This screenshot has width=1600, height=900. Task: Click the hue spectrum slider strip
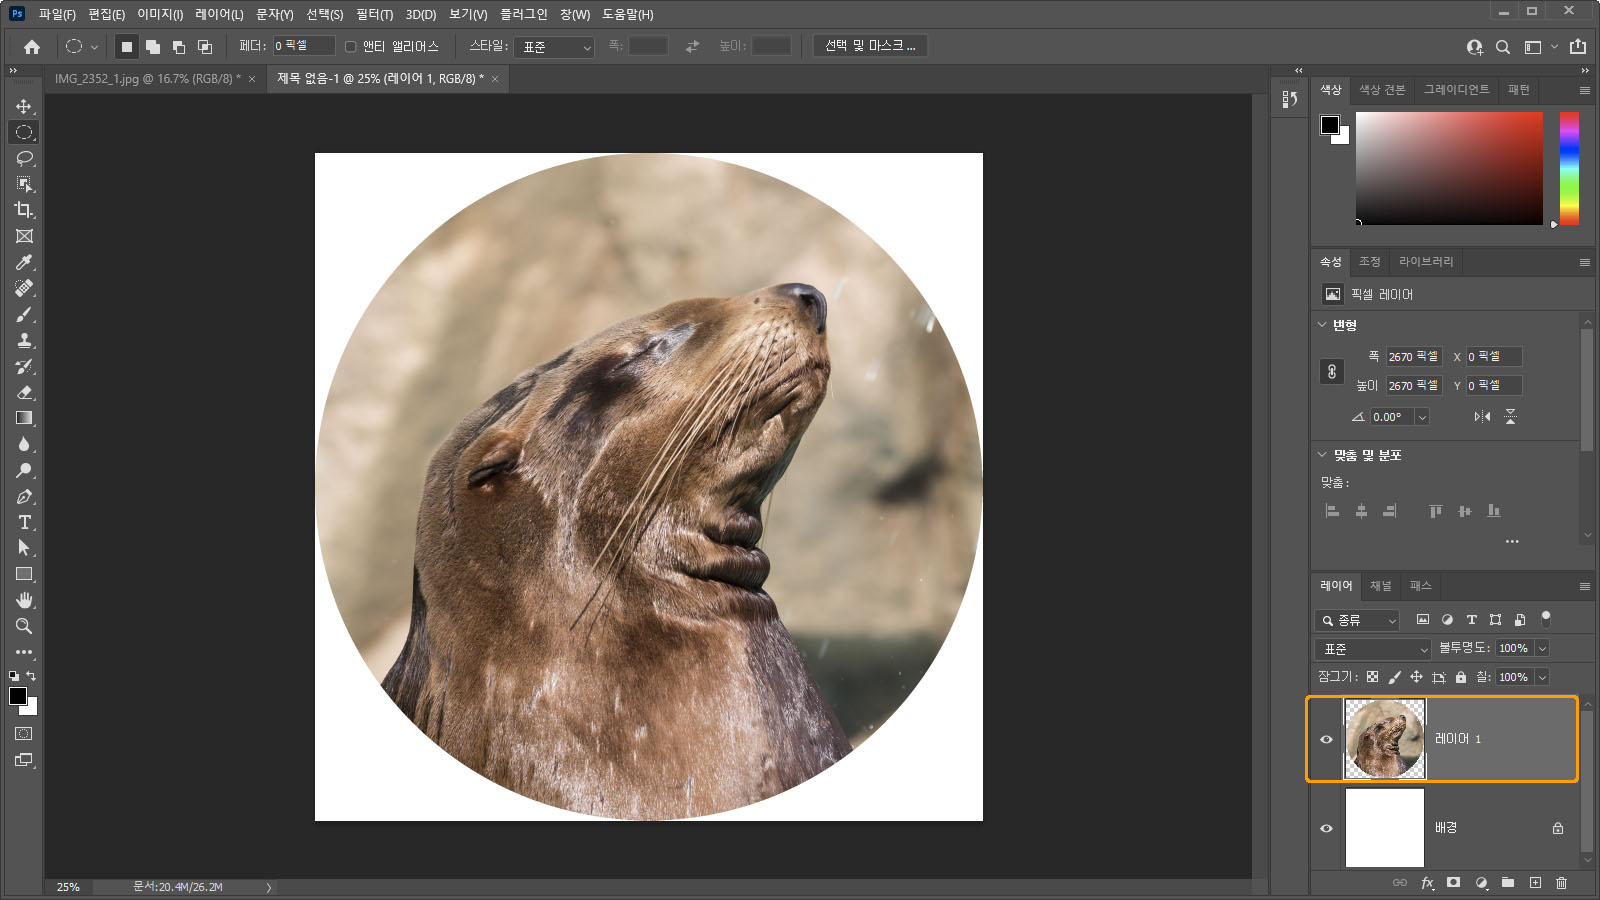click(1569, 168)
